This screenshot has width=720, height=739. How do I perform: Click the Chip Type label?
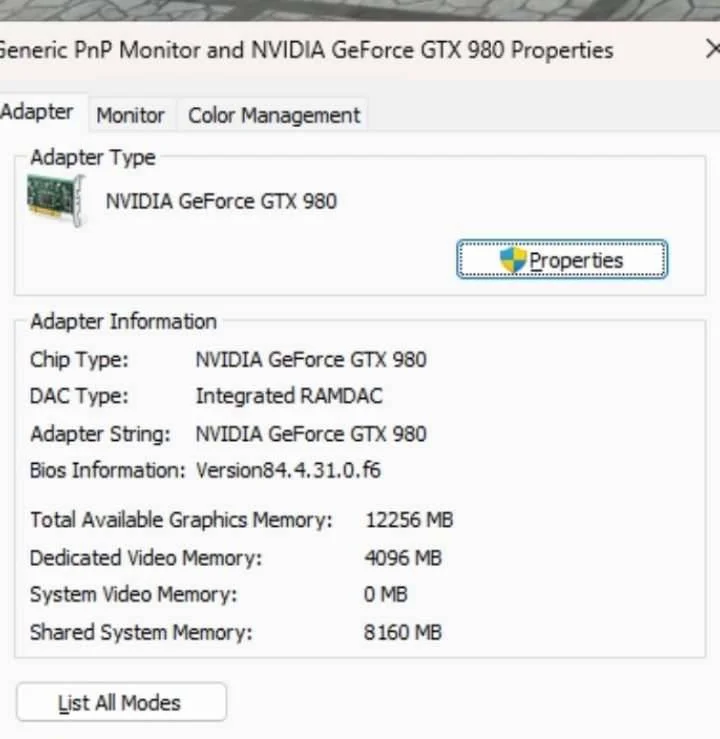79,360
